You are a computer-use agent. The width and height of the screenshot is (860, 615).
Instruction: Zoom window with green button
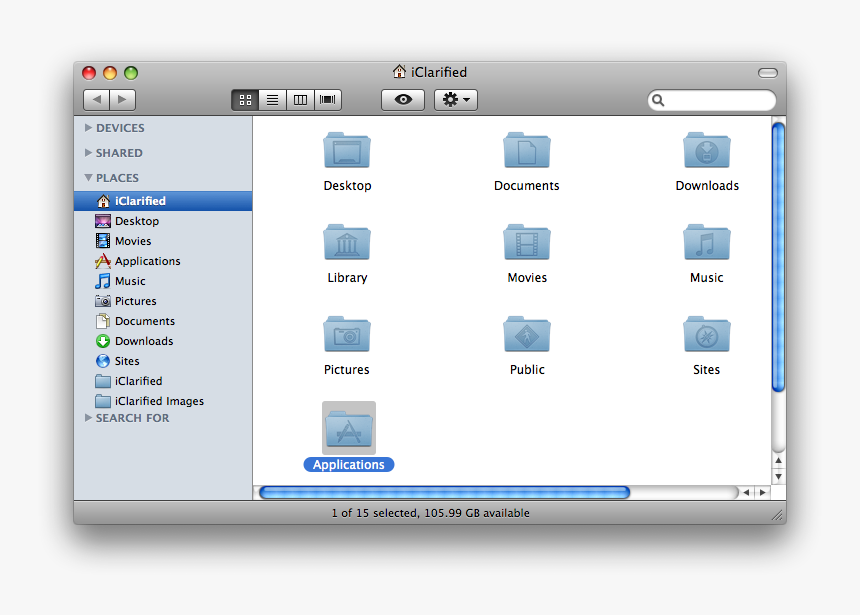click(x=131, y=73)
